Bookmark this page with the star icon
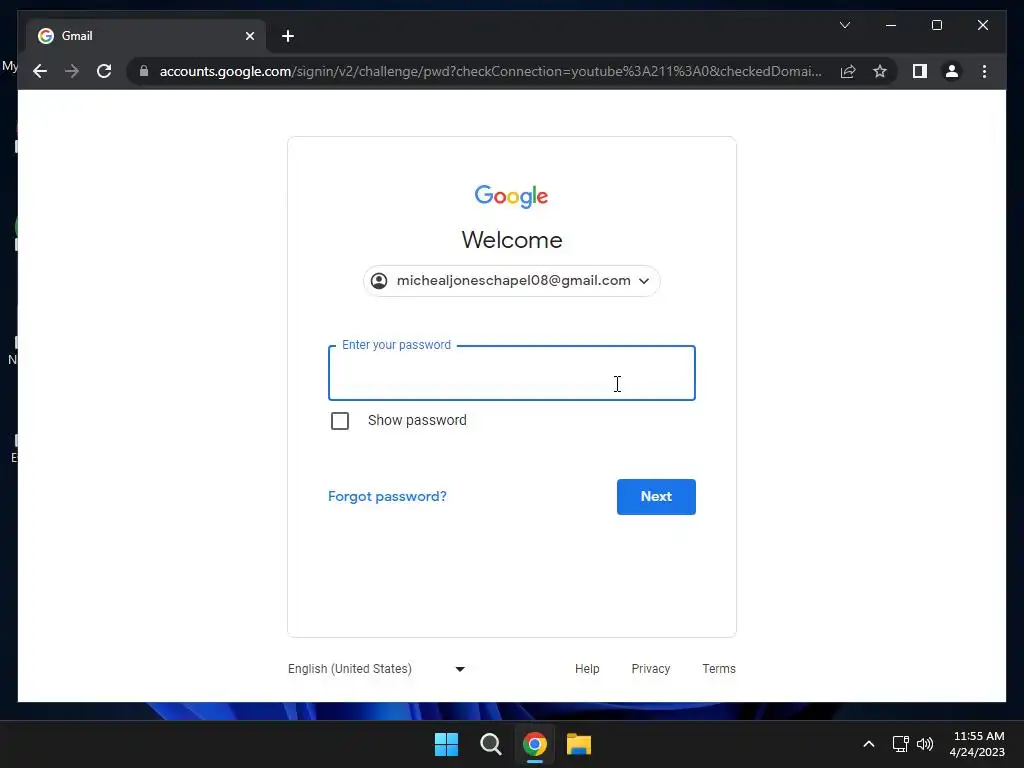This screenshot has width=1024, height=768. 880,71
